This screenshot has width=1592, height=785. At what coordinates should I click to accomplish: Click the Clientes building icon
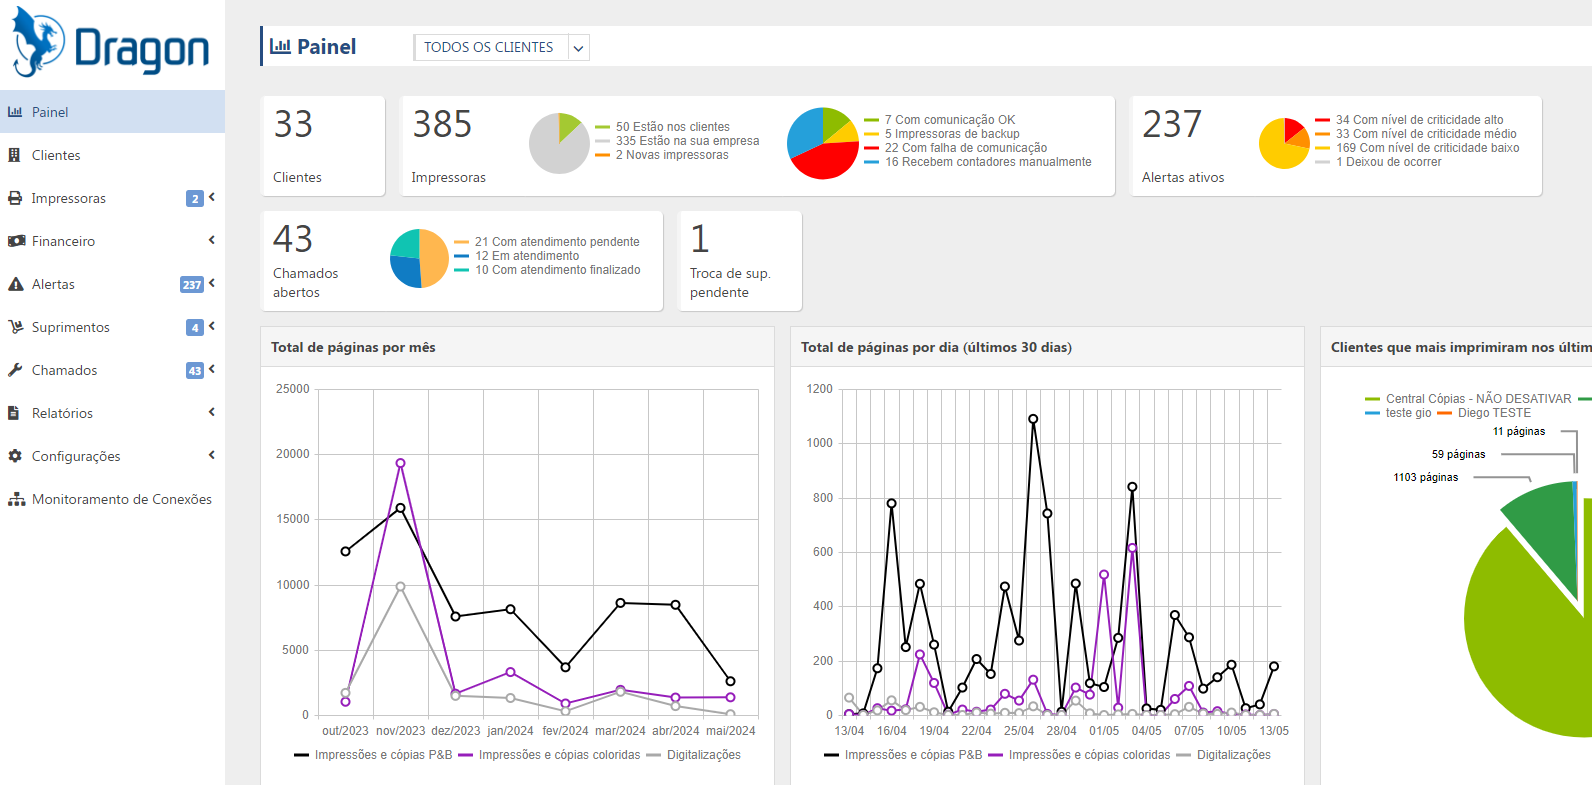point(14,155)
